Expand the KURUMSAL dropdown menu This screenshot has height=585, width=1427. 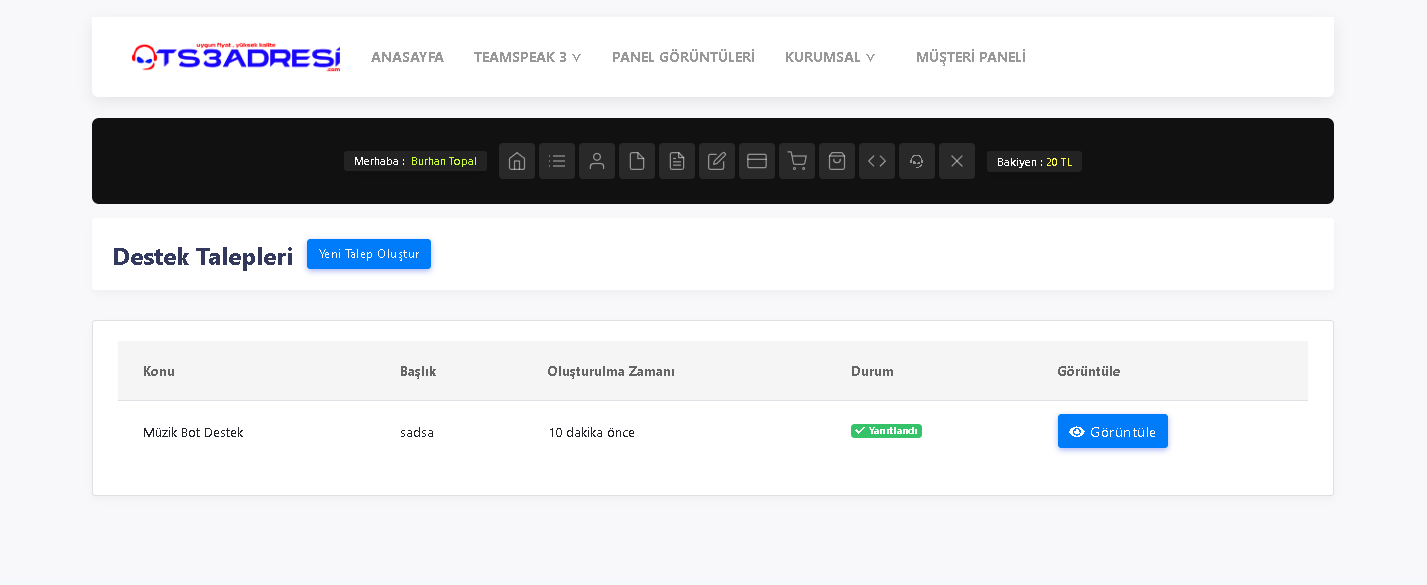tap(830, 57)
